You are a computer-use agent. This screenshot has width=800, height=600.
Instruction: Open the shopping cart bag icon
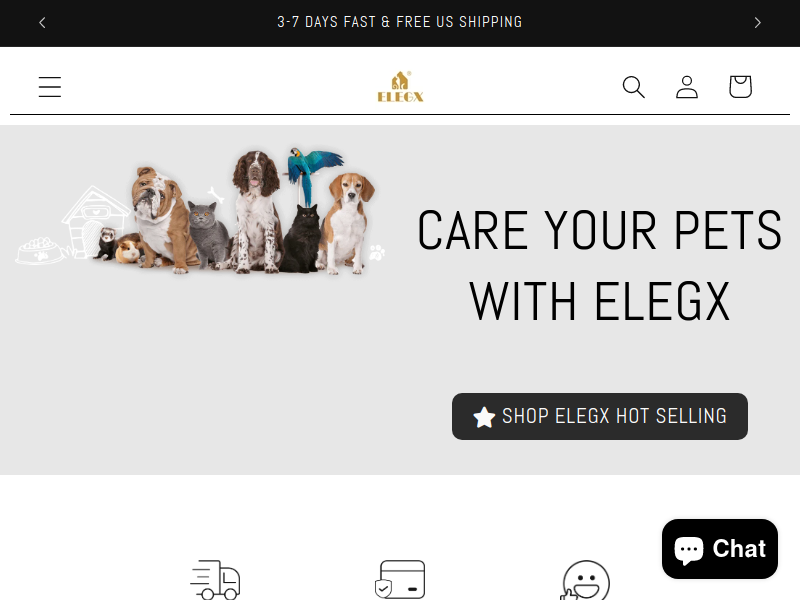(740, 87)
